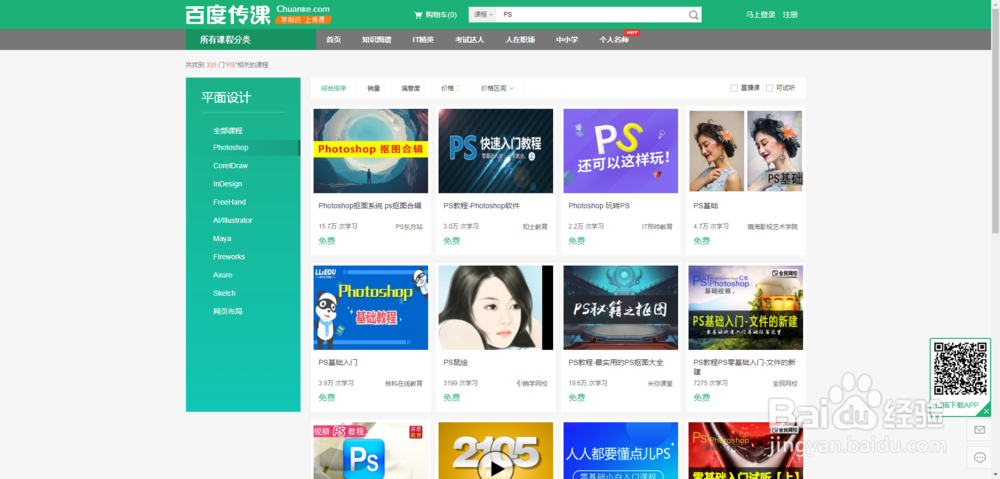This screenshot has width=1000, height=479.
Task: Select 网页布局 category in sidebar
Action: 228,311
